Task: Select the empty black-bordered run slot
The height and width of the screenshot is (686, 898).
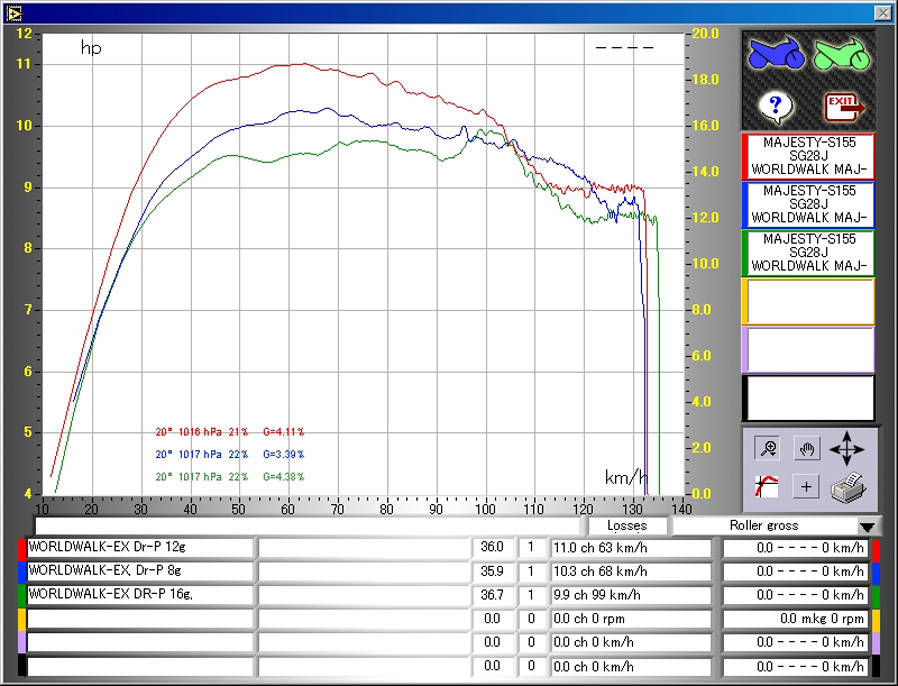Action: tap(809, 398)
